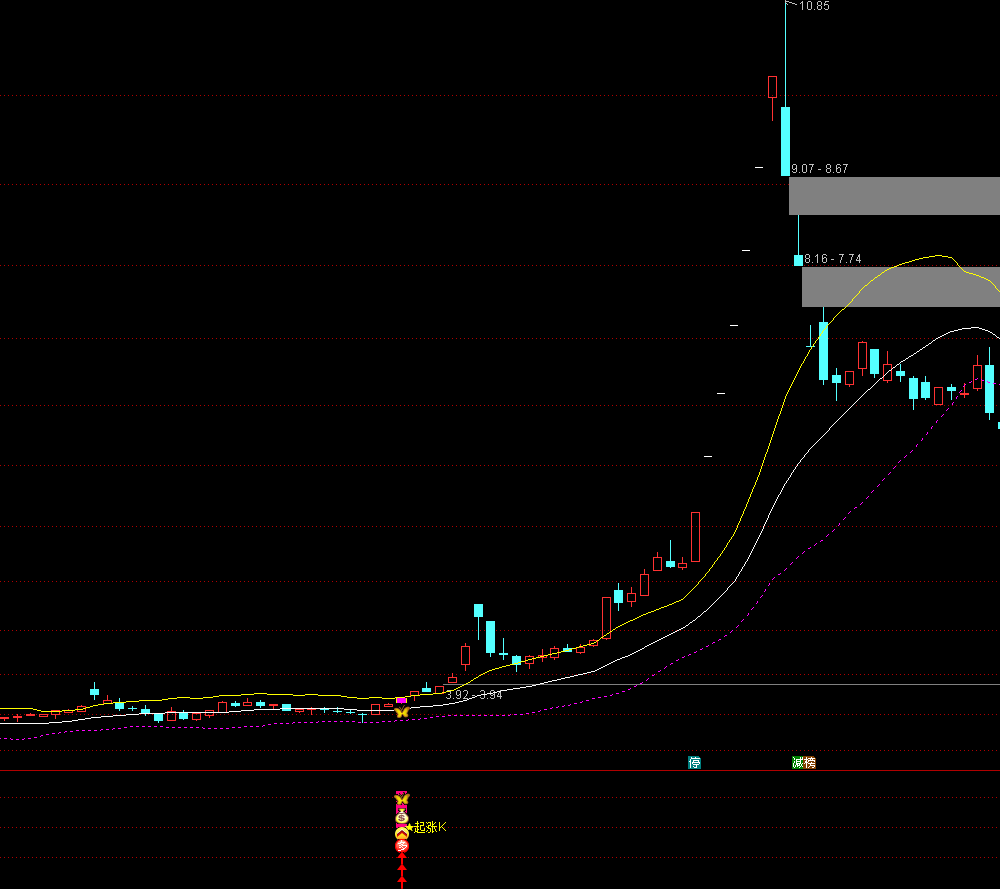Viewport: 1000px width, 889px height.
Task: Click the solid red divider above the indicator panel
Action: coord(500,771)
